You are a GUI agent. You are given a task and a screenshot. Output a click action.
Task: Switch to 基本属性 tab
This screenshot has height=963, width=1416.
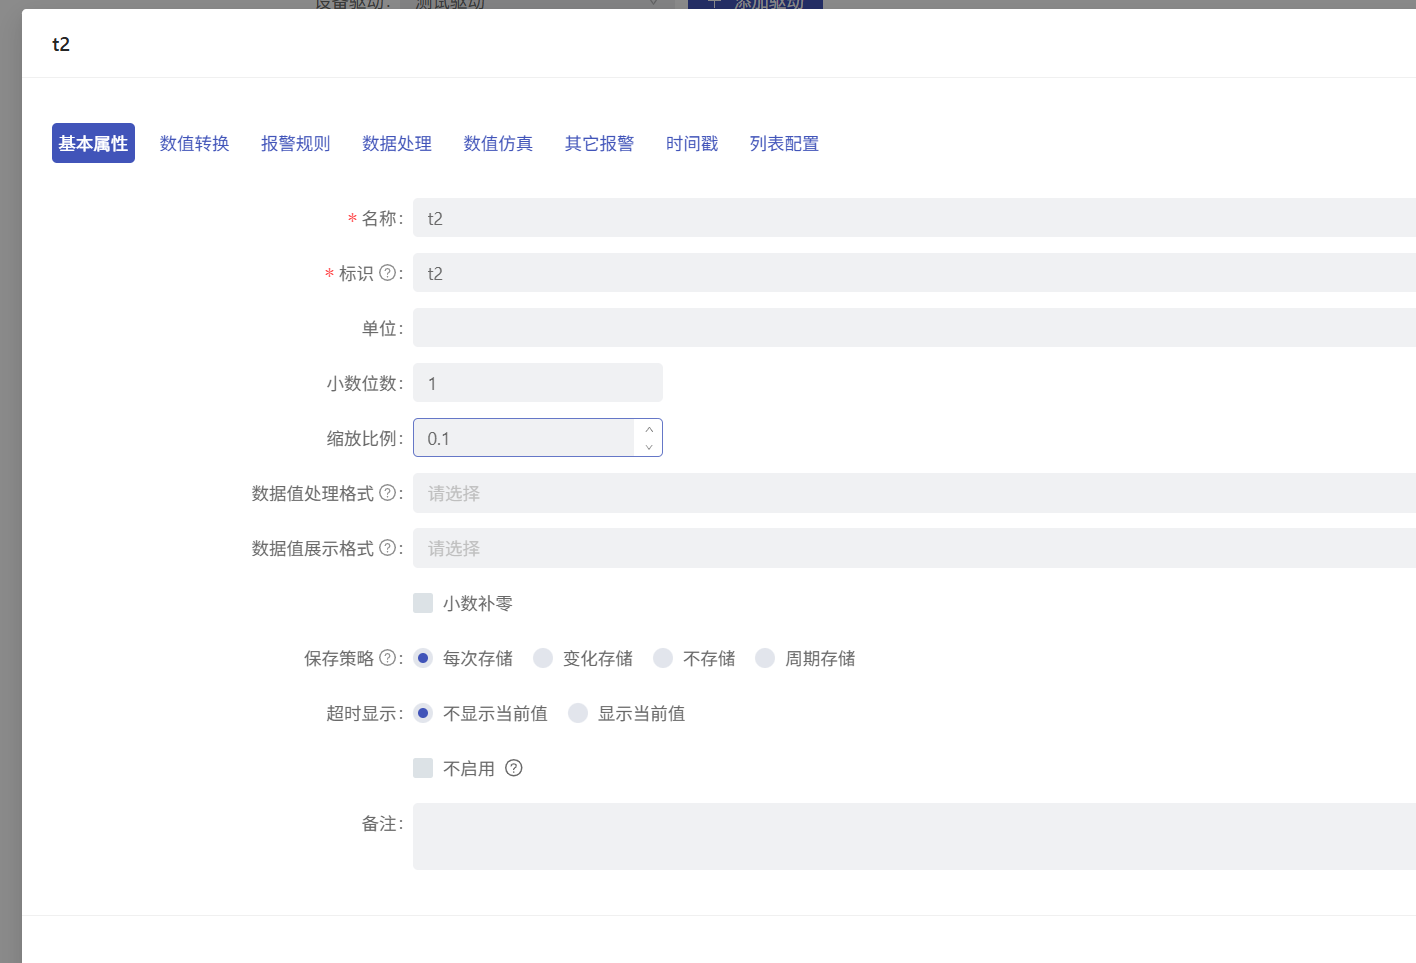pos(93,143)
